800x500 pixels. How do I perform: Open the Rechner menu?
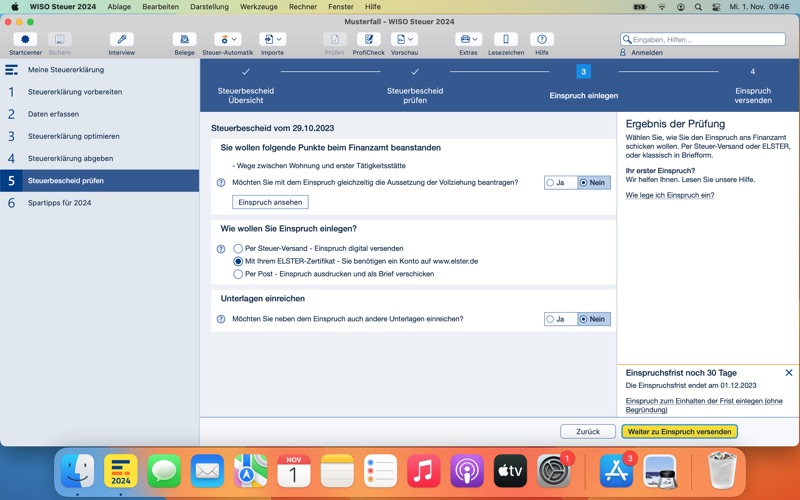point(303,7)
